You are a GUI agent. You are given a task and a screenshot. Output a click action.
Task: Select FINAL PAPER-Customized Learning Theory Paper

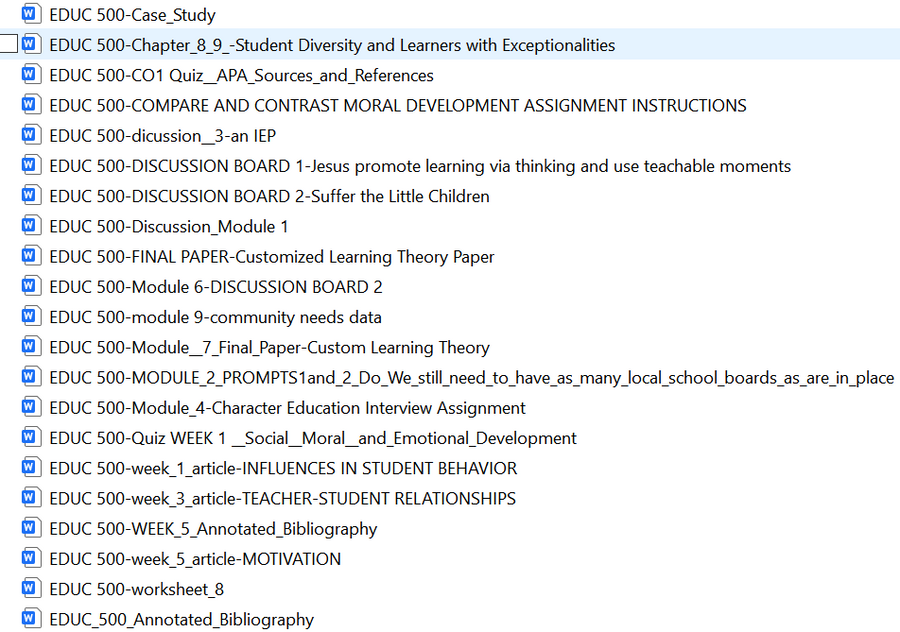point(271,257)
